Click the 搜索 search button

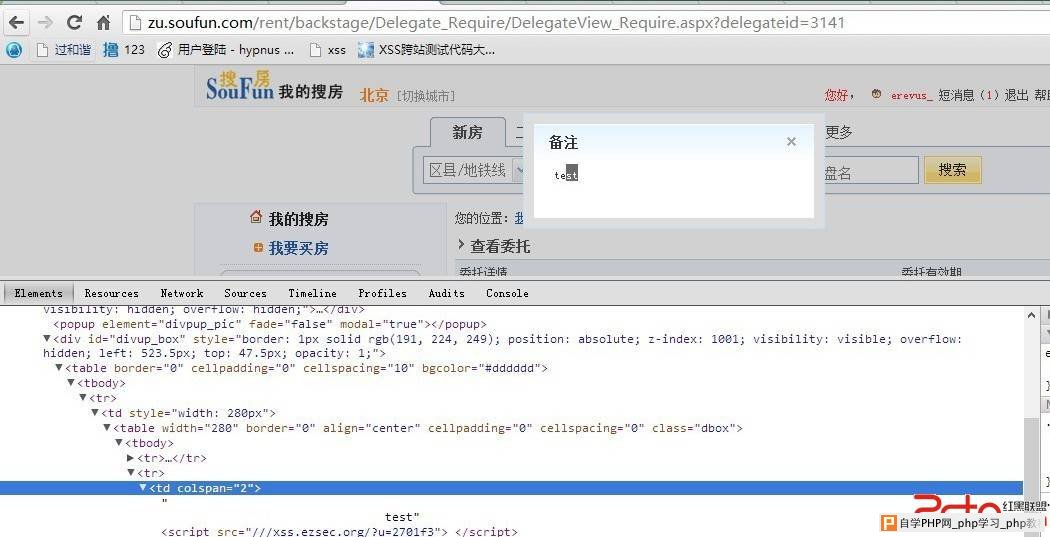coord(952,170)
